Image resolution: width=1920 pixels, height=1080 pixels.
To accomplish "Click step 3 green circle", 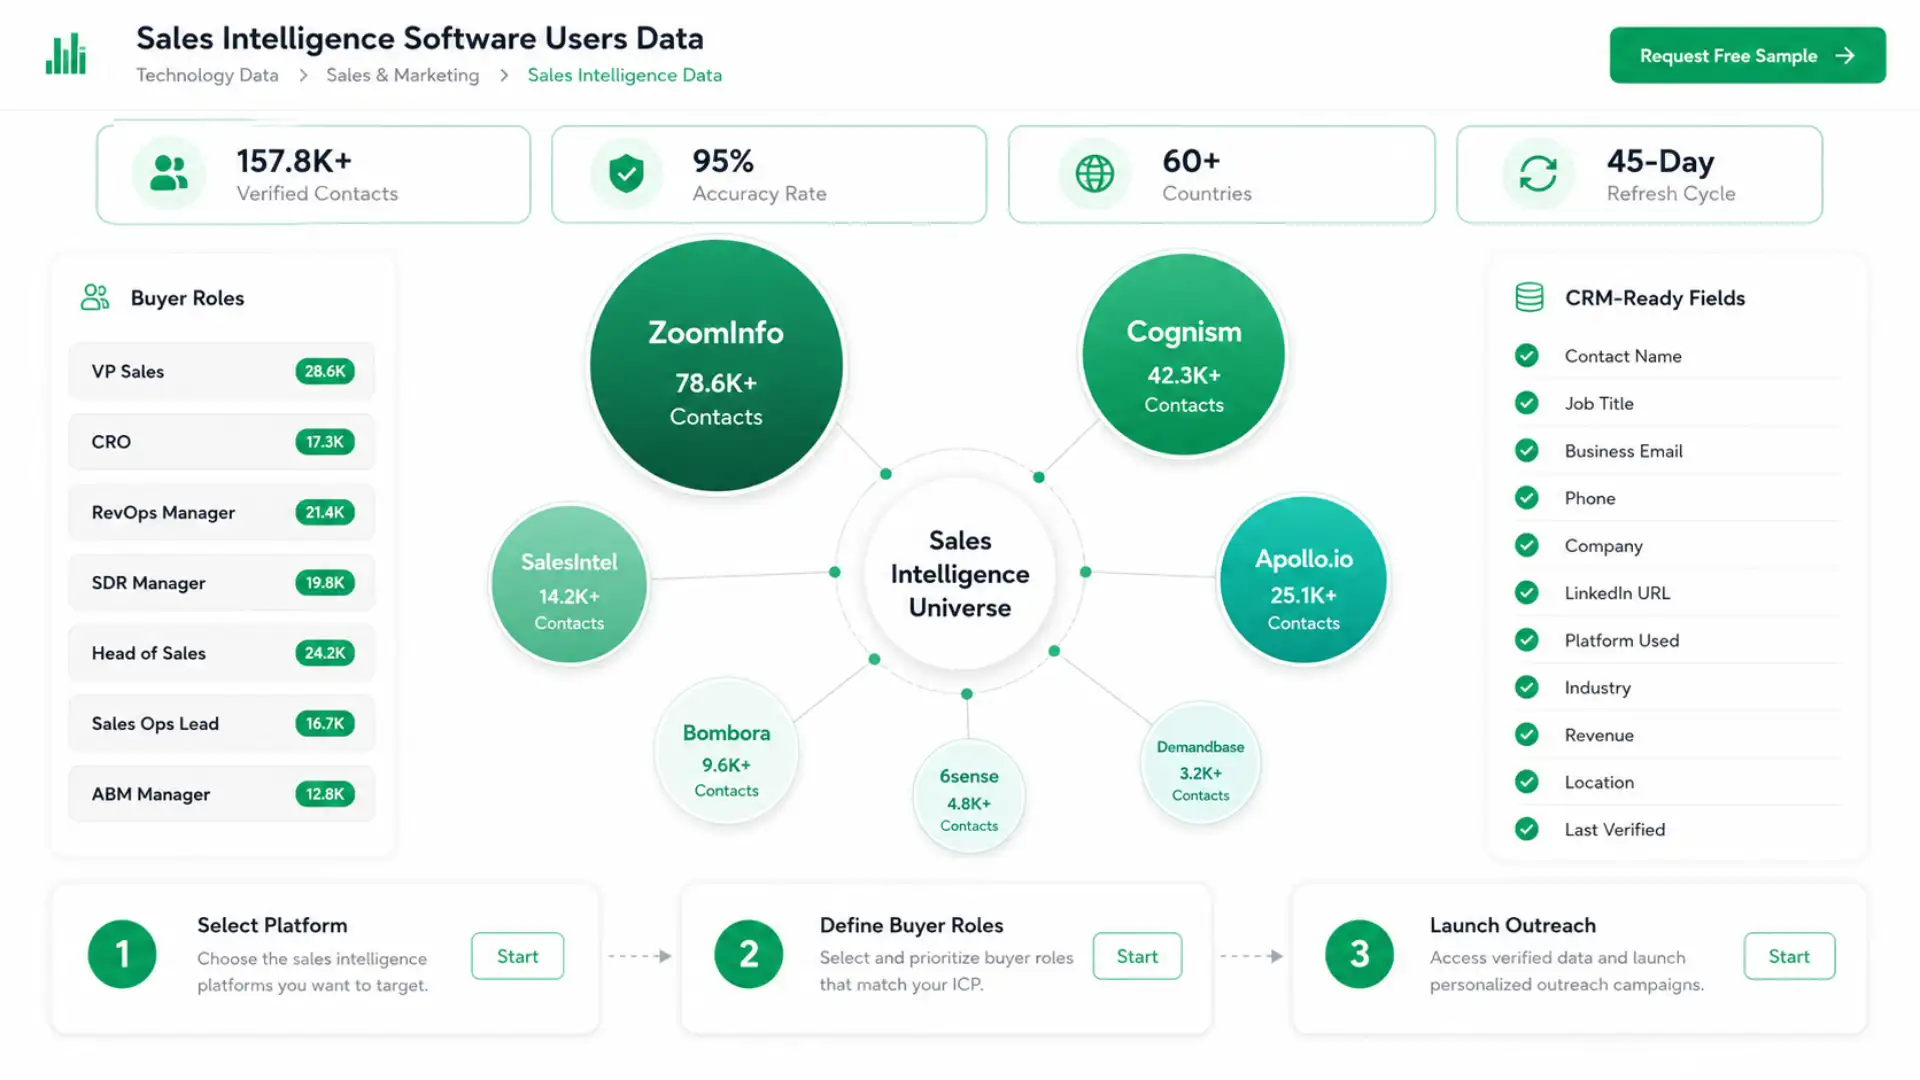I will point(1359,954).
